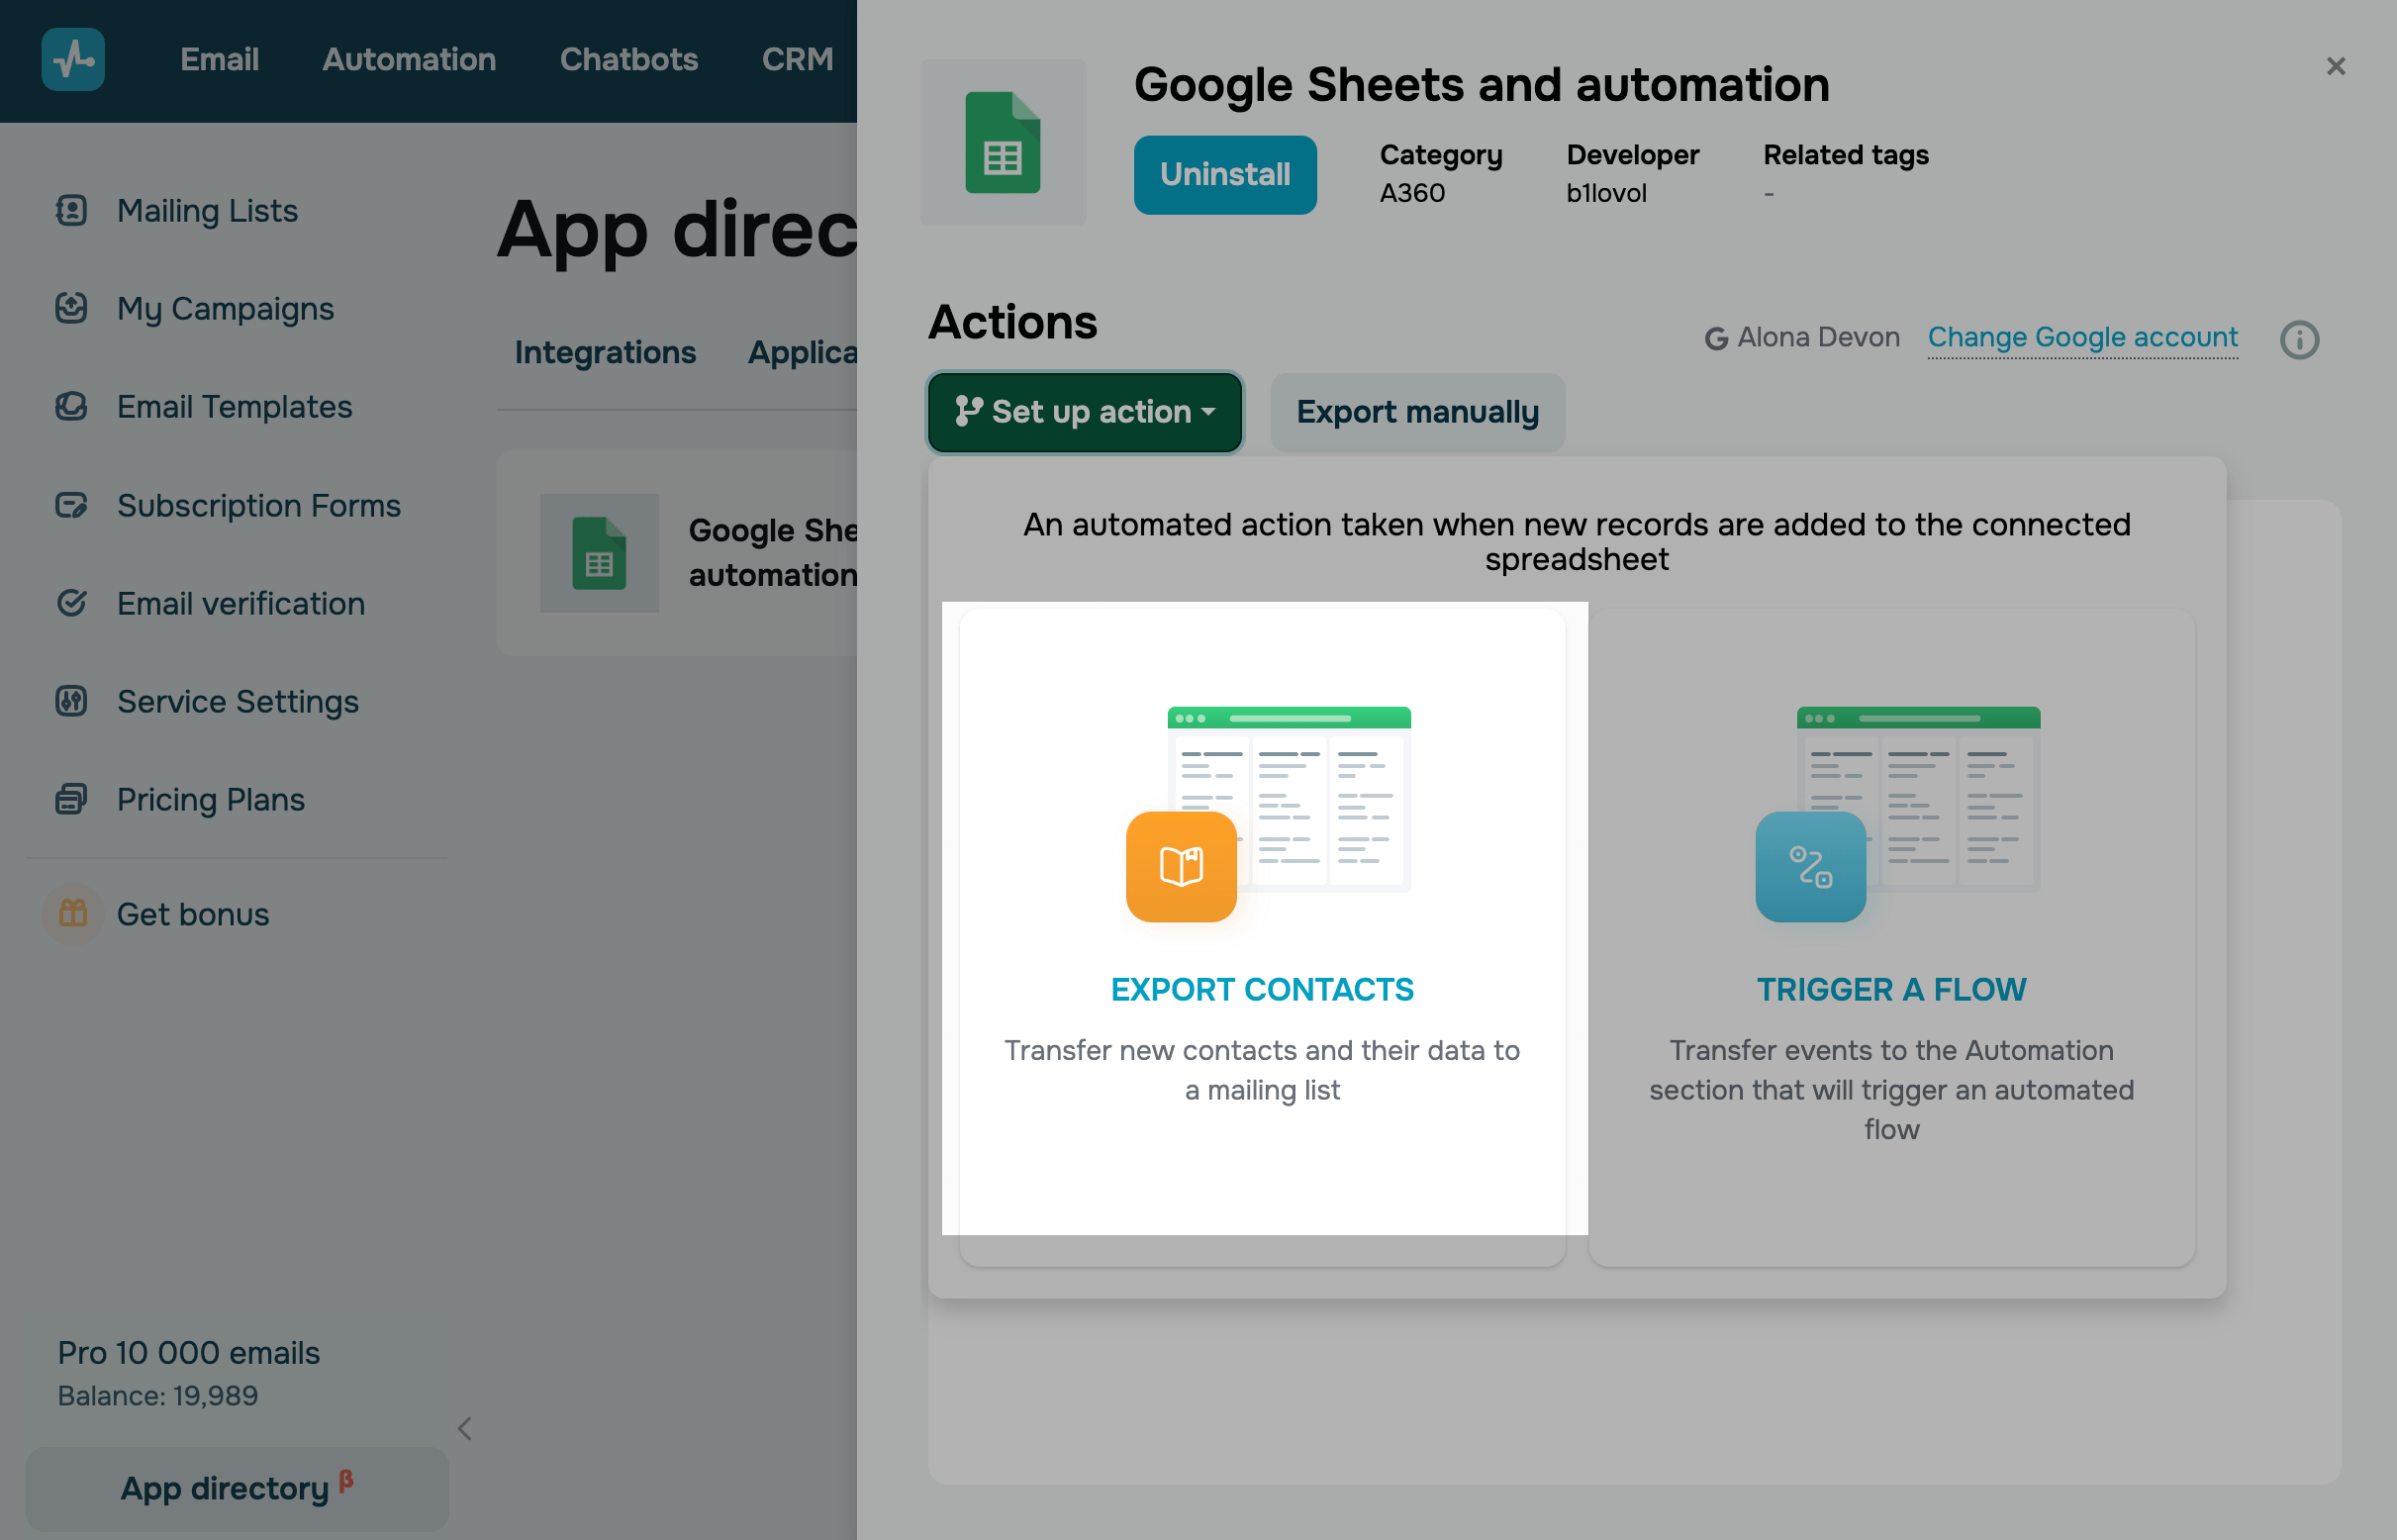Choose the TRIGGER A FLOW action card
2397x1540 pixels.
(x=1891, y=938)
